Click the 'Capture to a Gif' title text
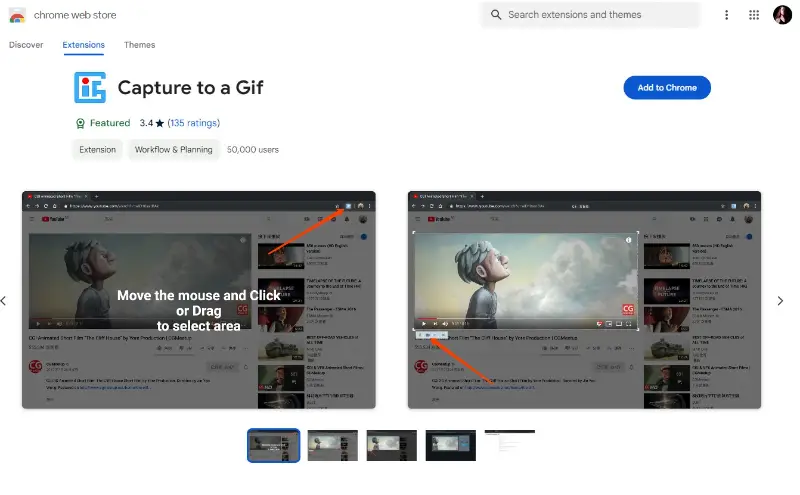800x495 pixels. (190, 88)
